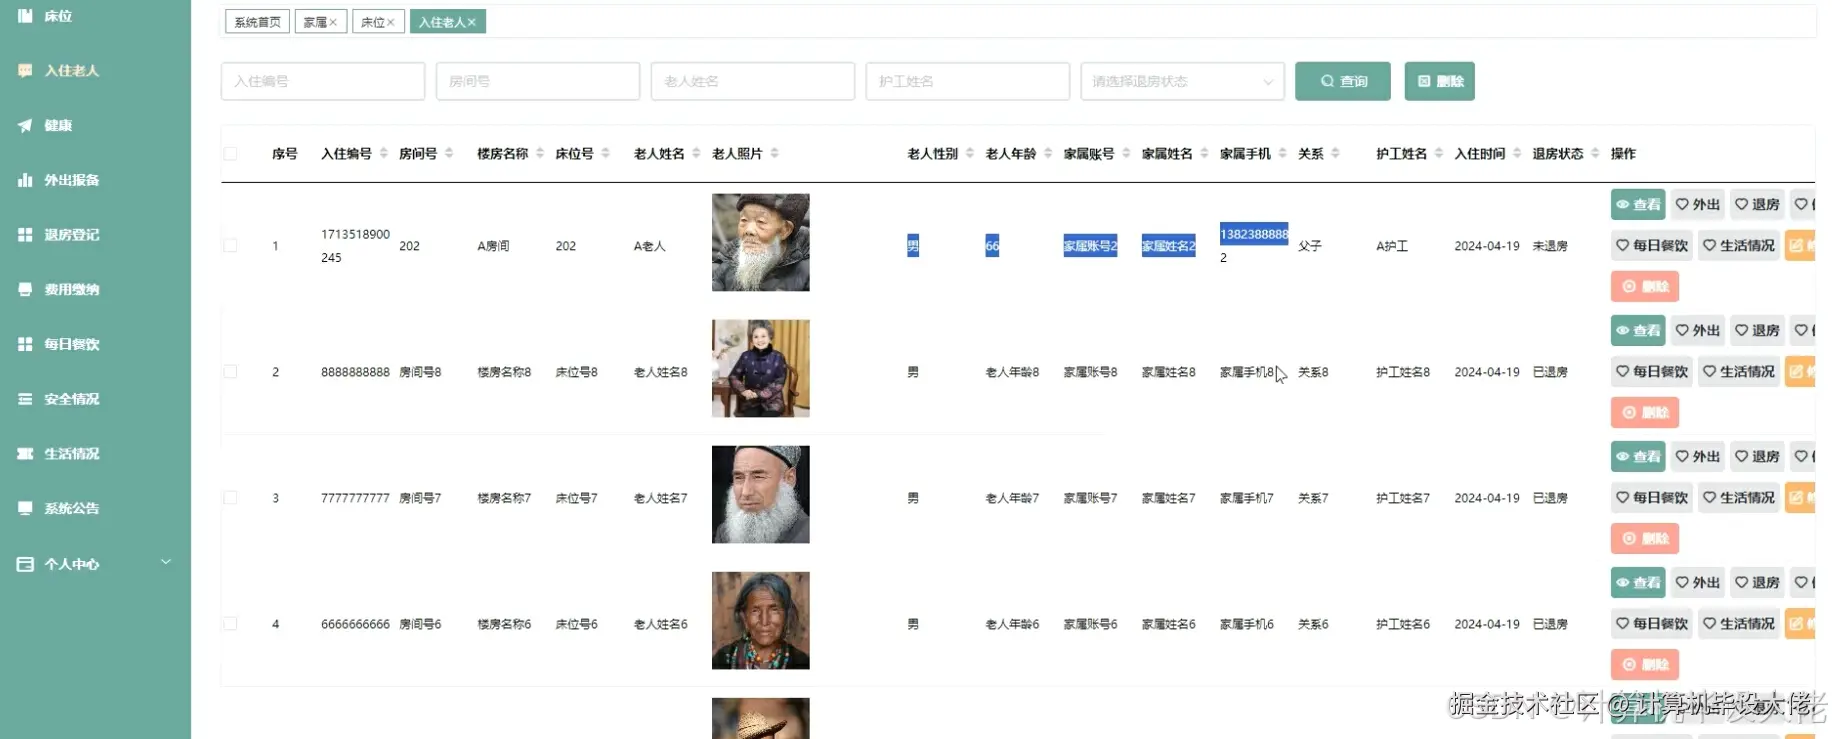
Task: Open photo of 老人姓名7
Action: (761, 495)
